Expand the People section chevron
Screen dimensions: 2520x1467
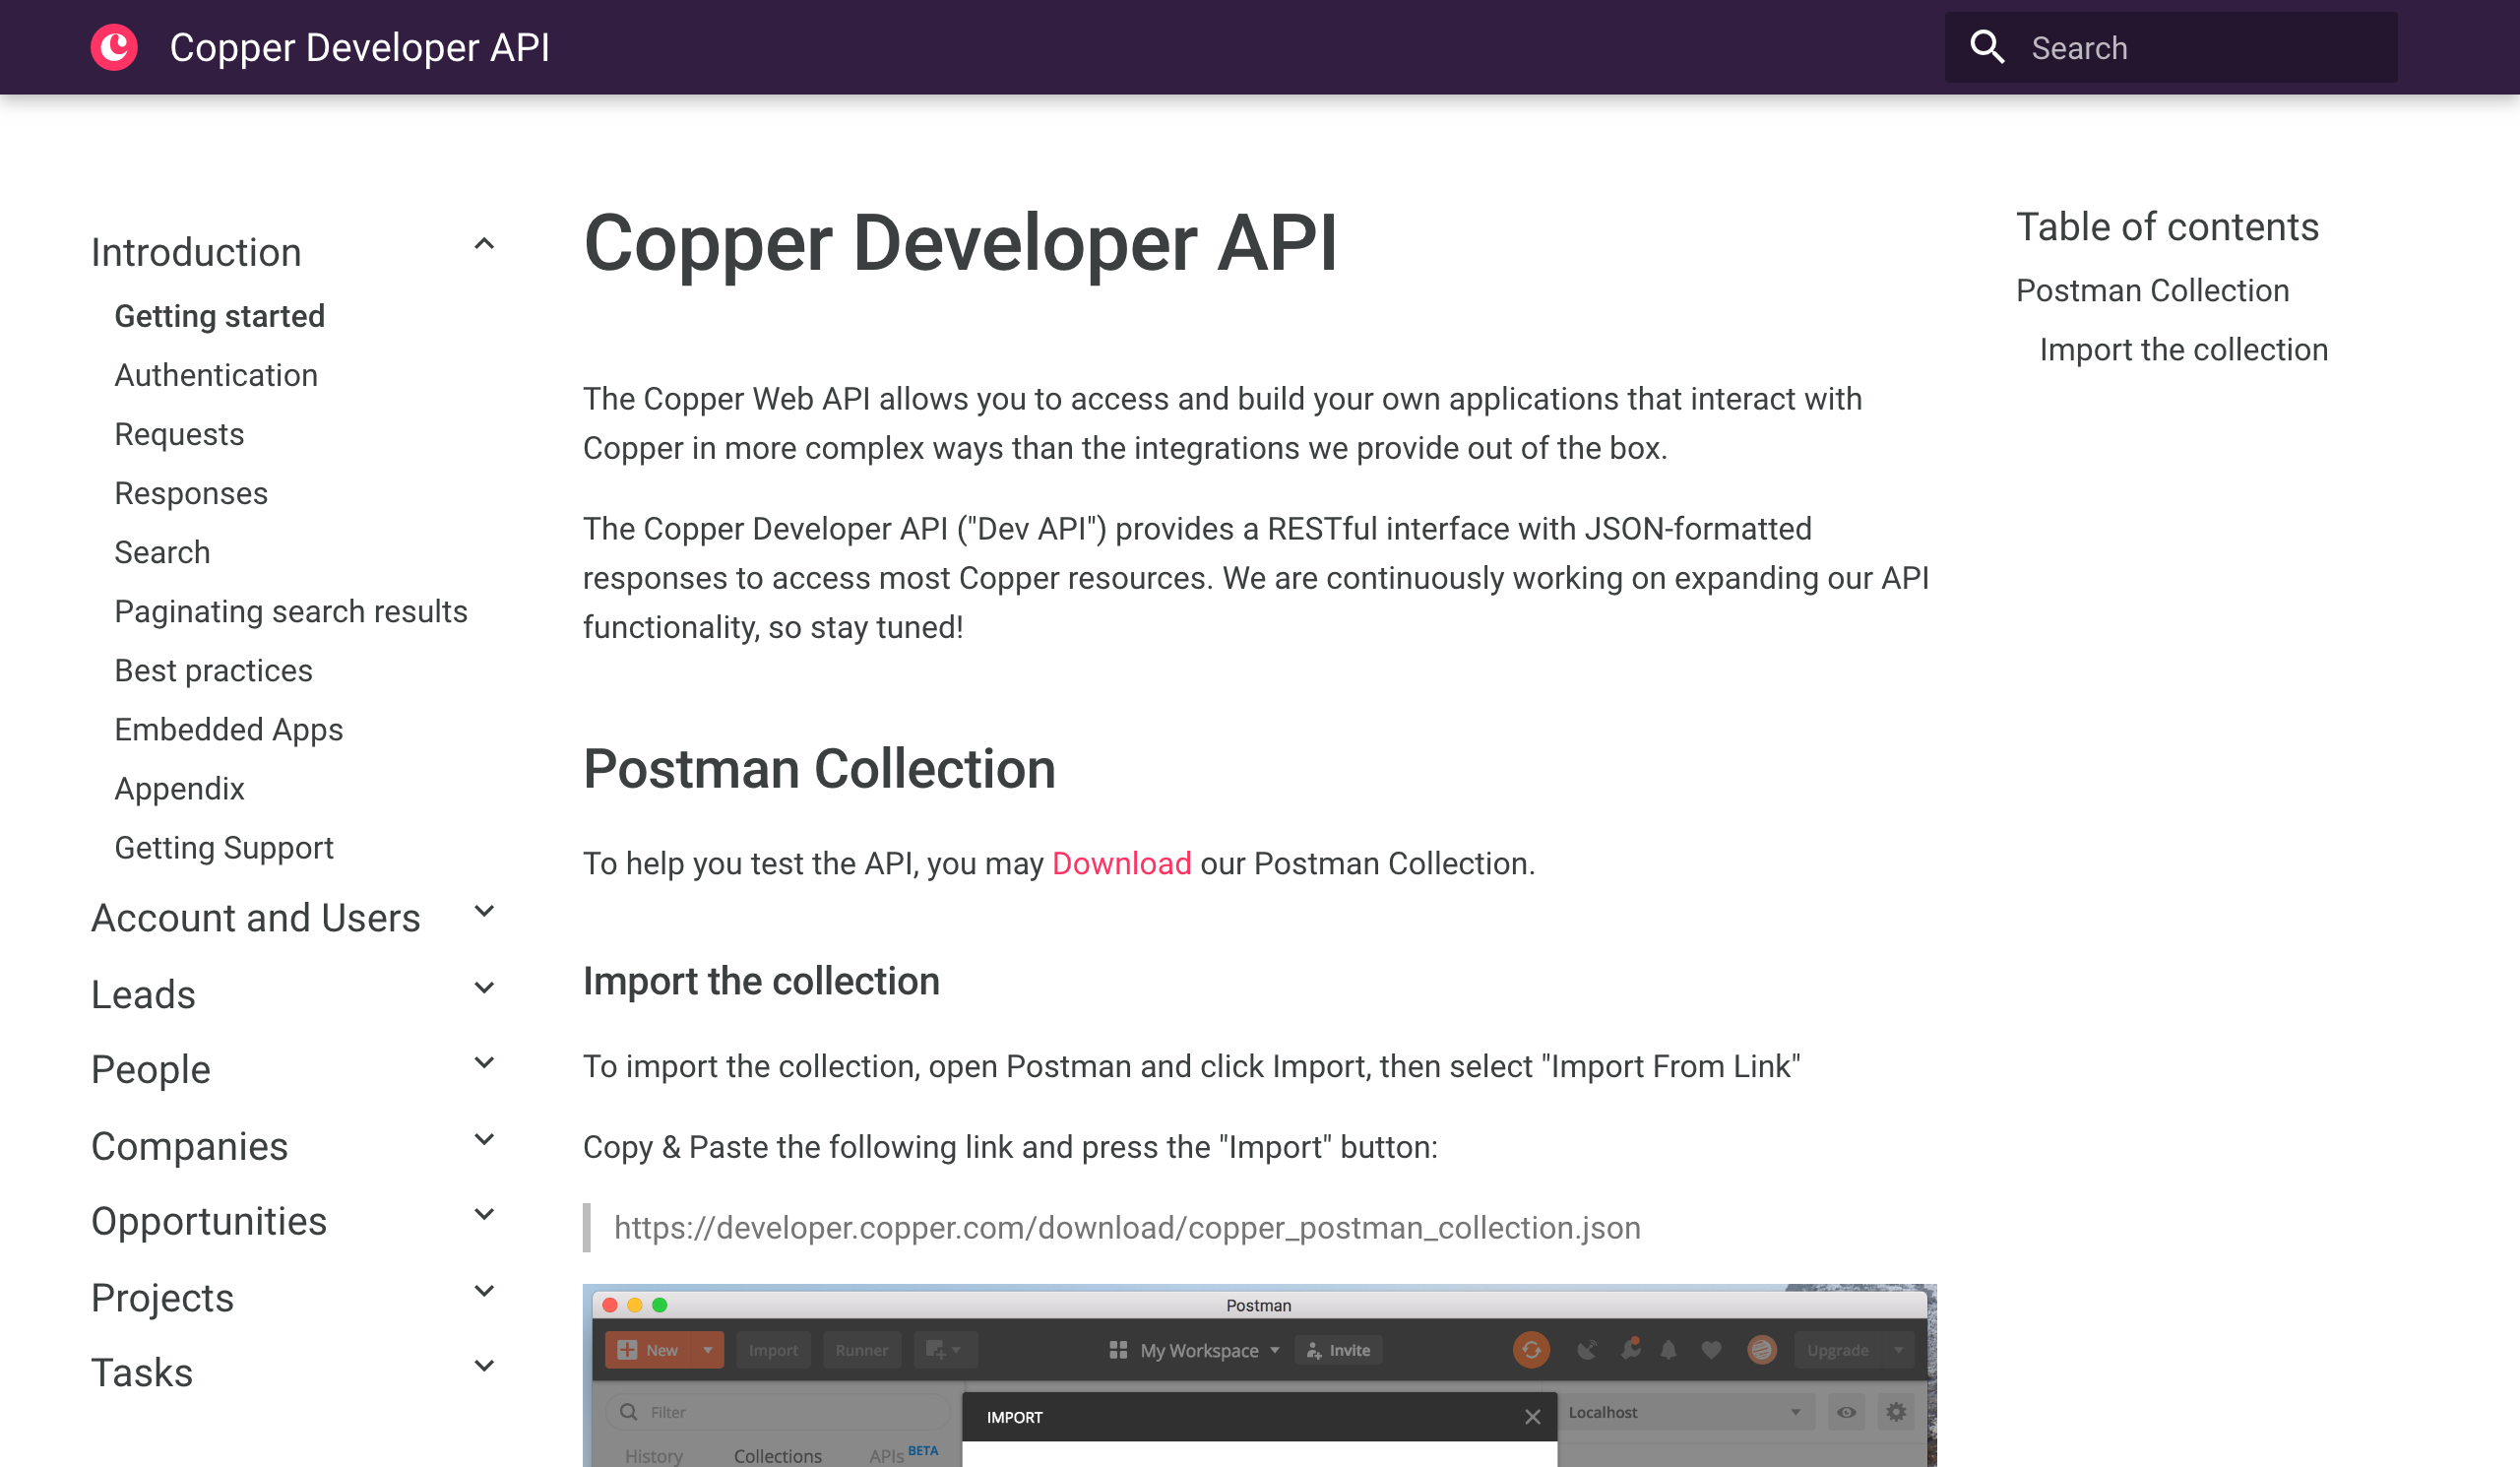484,1063
